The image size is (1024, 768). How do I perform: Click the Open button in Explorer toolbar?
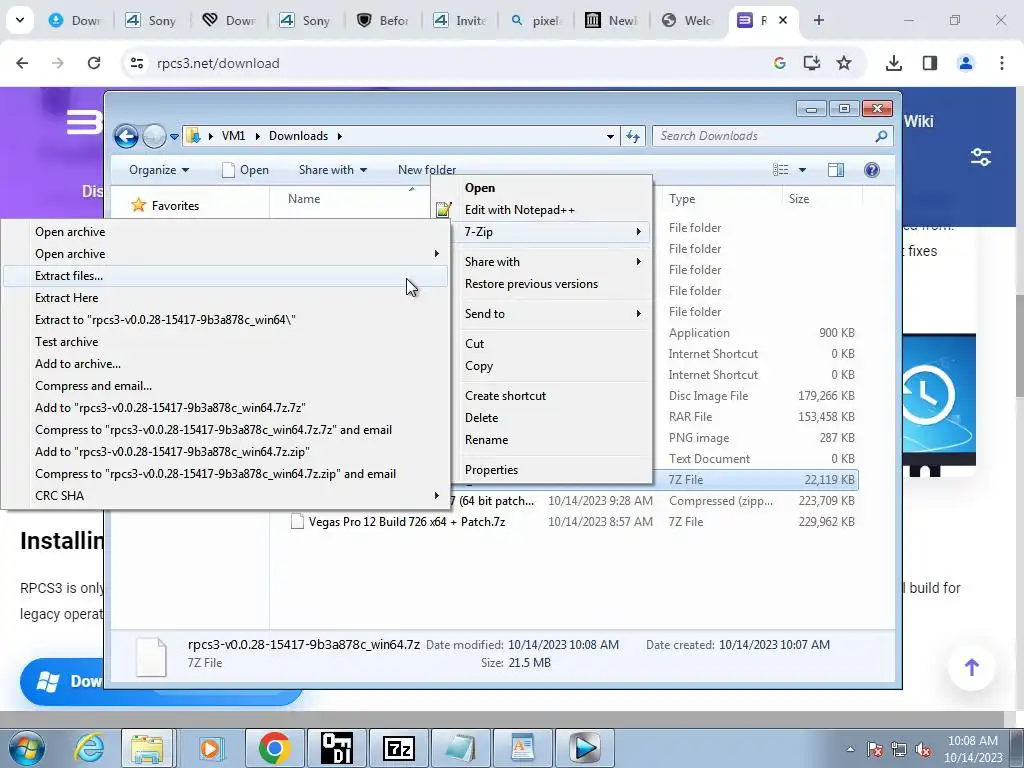point(246,170)
